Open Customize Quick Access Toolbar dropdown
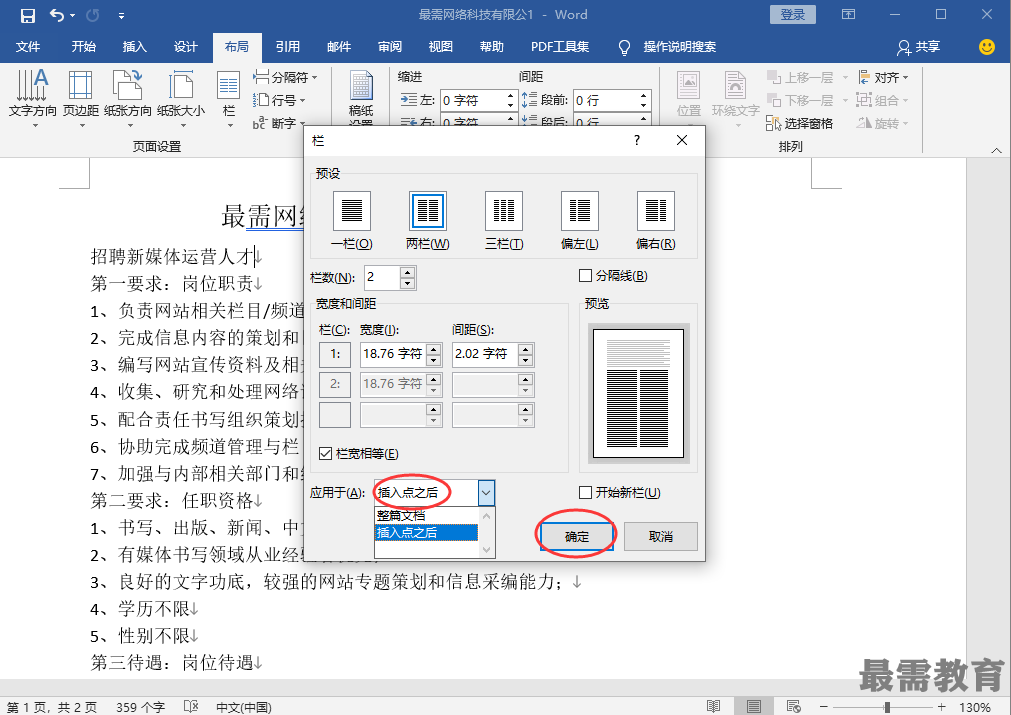 coord(121,15)
